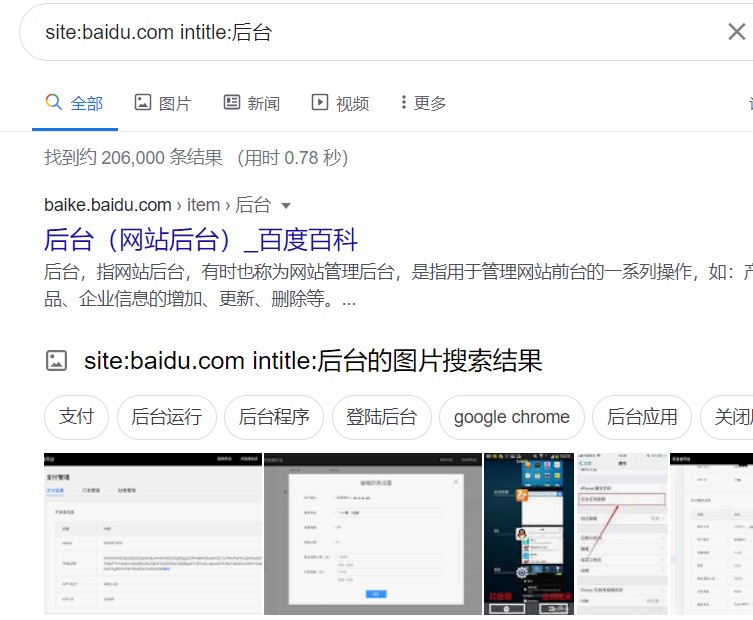
Task: Open the 支付管理 settings table thumbnail
Action: [153, 534]
